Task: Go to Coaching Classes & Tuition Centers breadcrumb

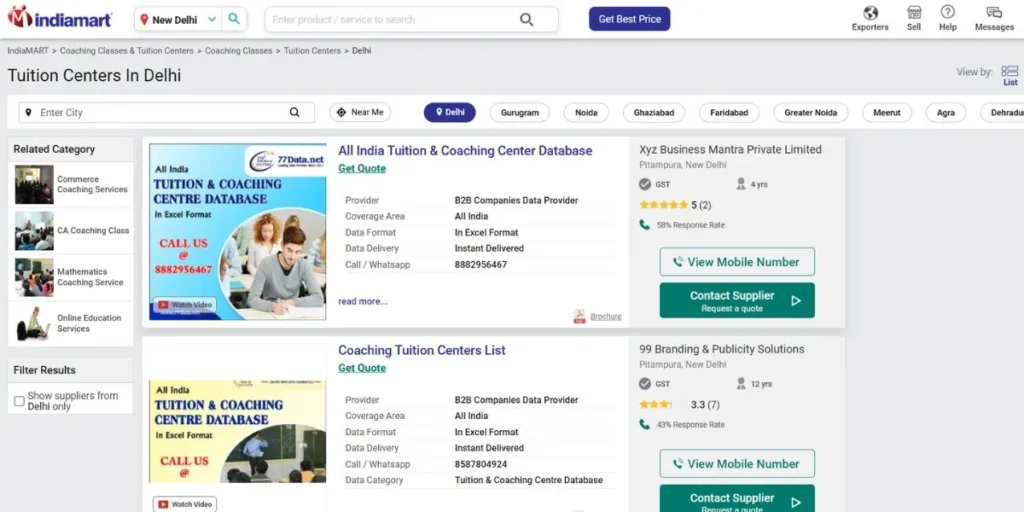Action: click(x=127, y=50)
